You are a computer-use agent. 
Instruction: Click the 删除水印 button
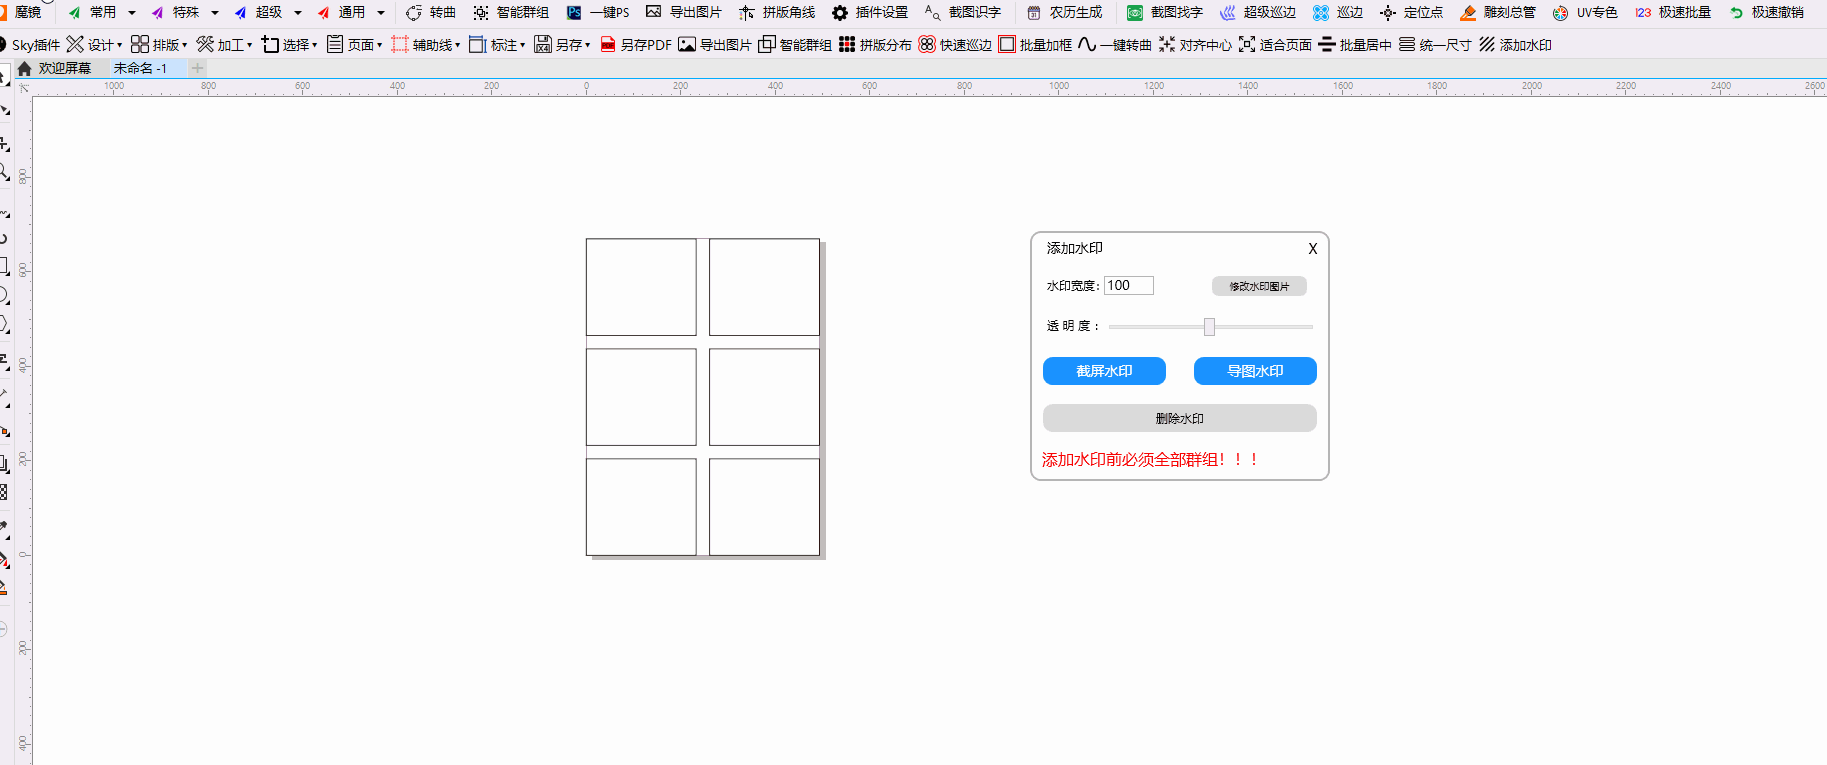click(x=1180, y=418)
